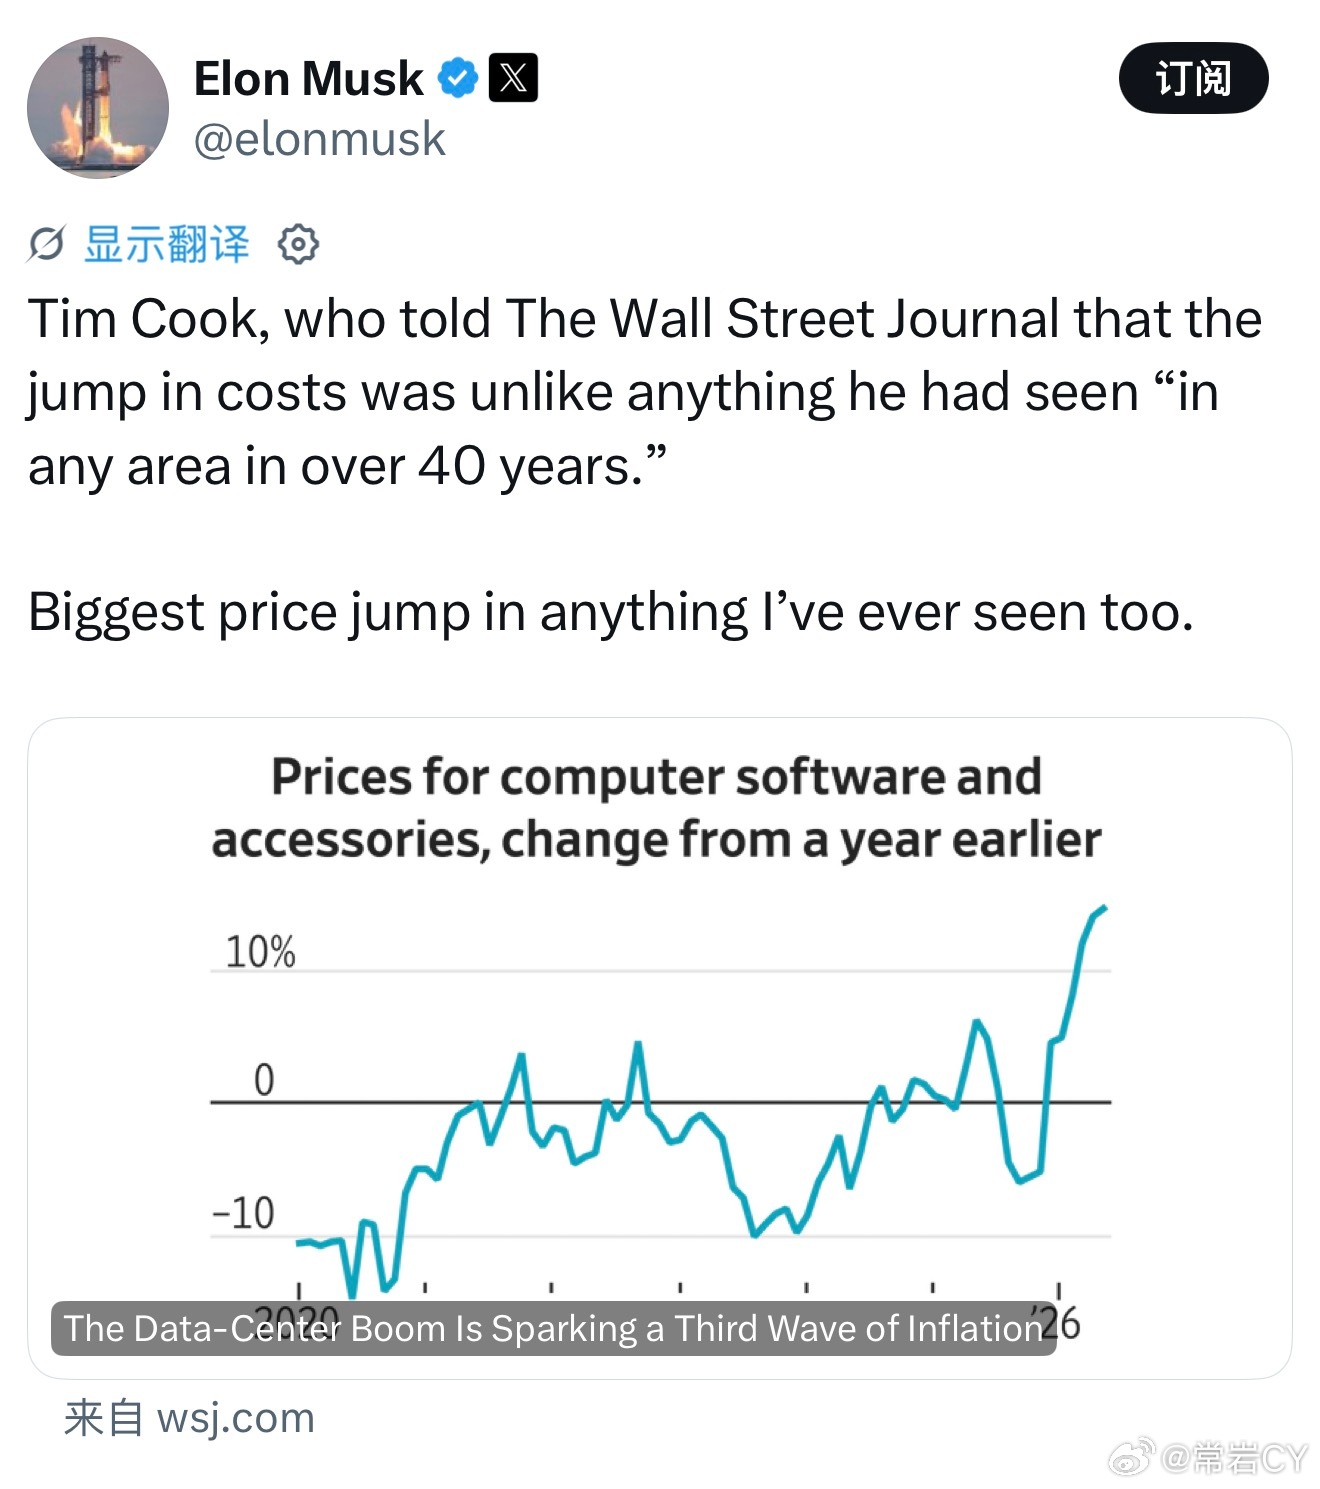Open the Elon Musk display name
1320x1489 pixels.
point(308,78)
